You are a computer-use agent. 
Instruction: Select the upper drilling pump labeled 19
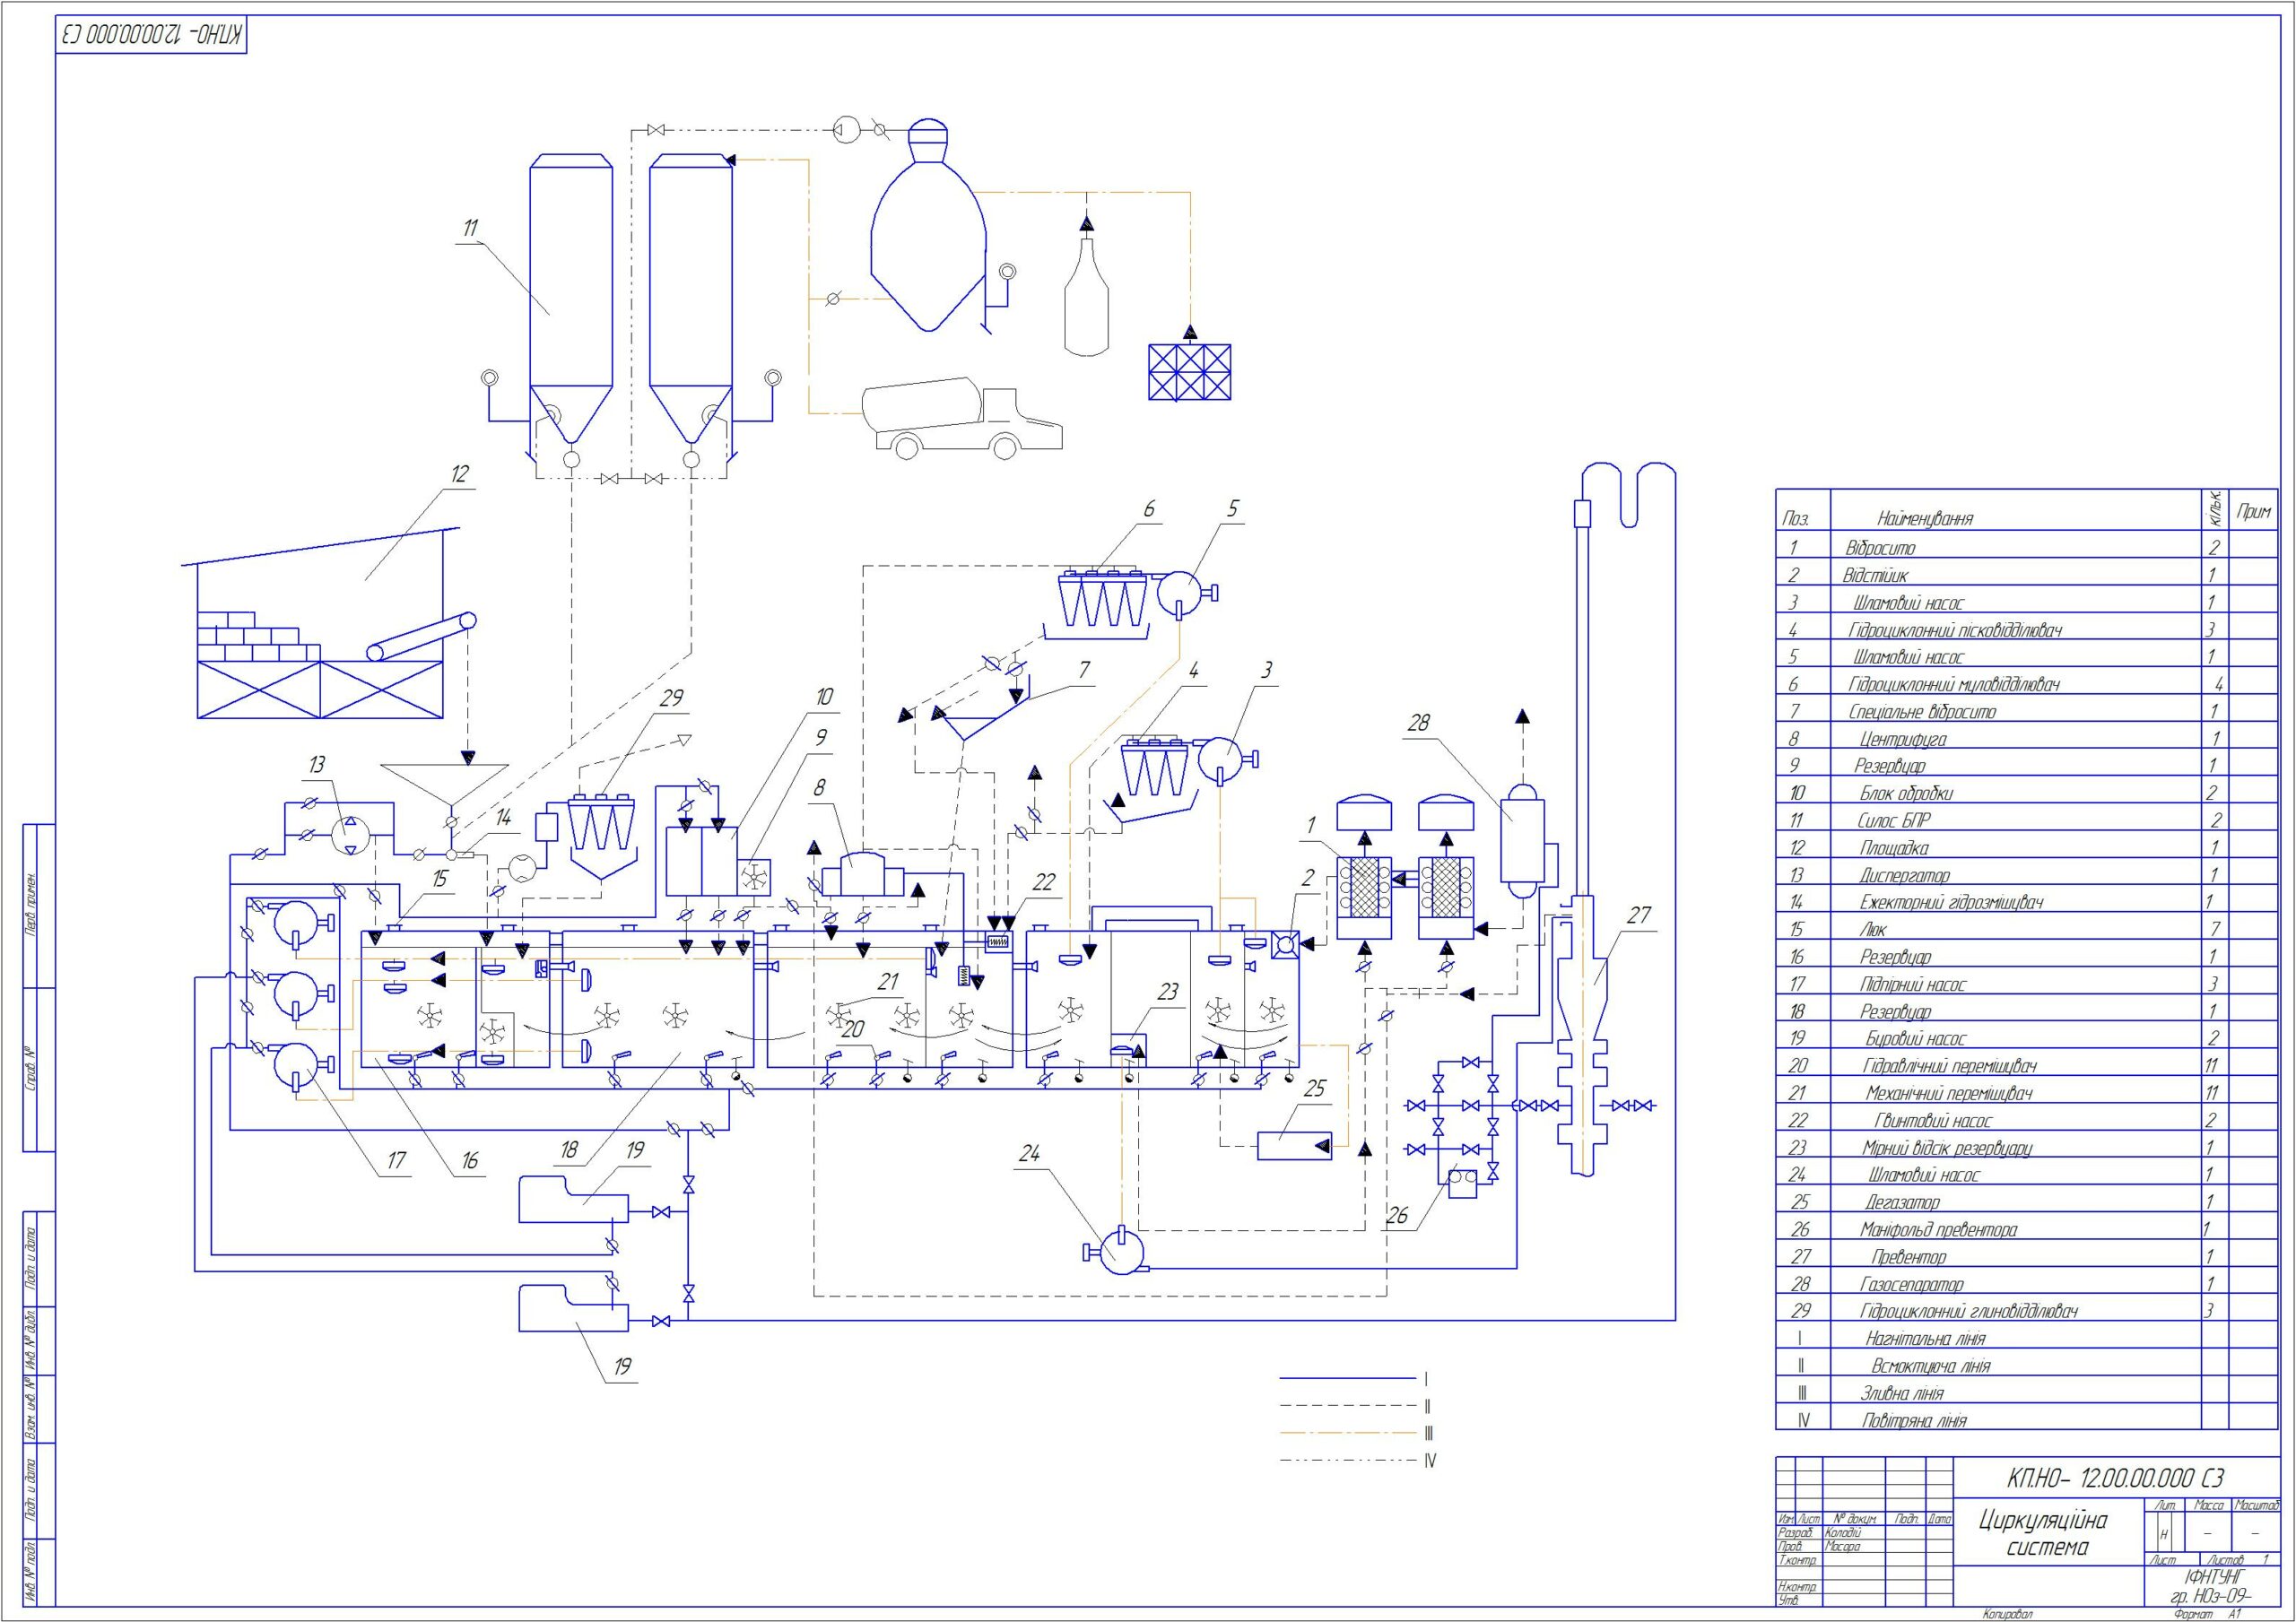pyautogui.click(x=573, y=1199)
